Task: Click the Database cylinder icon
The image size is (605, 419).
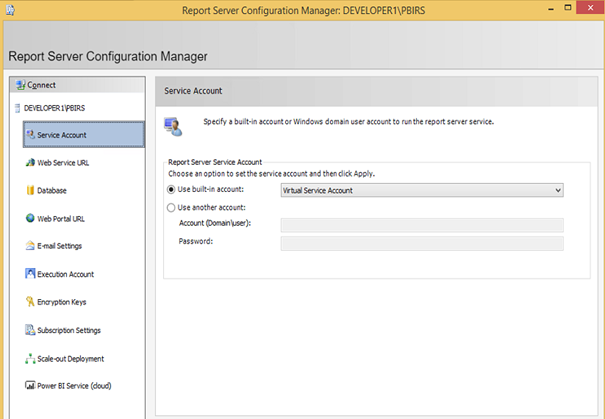Action: [30, 190]
